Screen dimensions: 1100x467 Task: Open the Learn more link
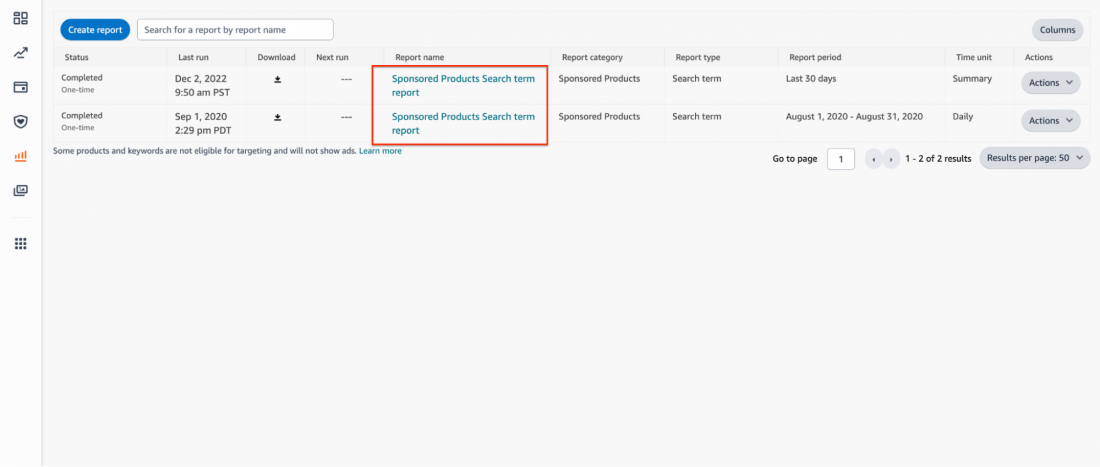click(x=380, y=151)
